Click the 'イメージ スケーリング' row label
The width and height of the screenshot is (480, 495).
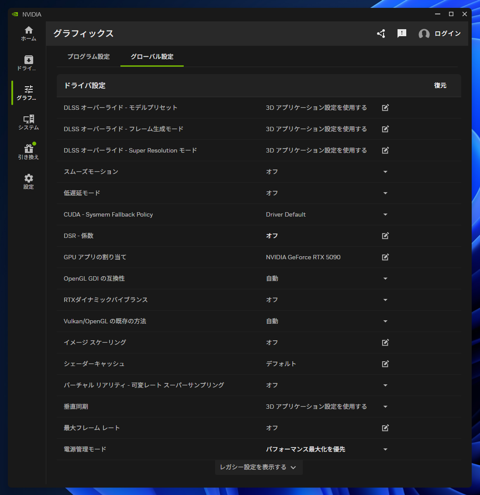95,342
